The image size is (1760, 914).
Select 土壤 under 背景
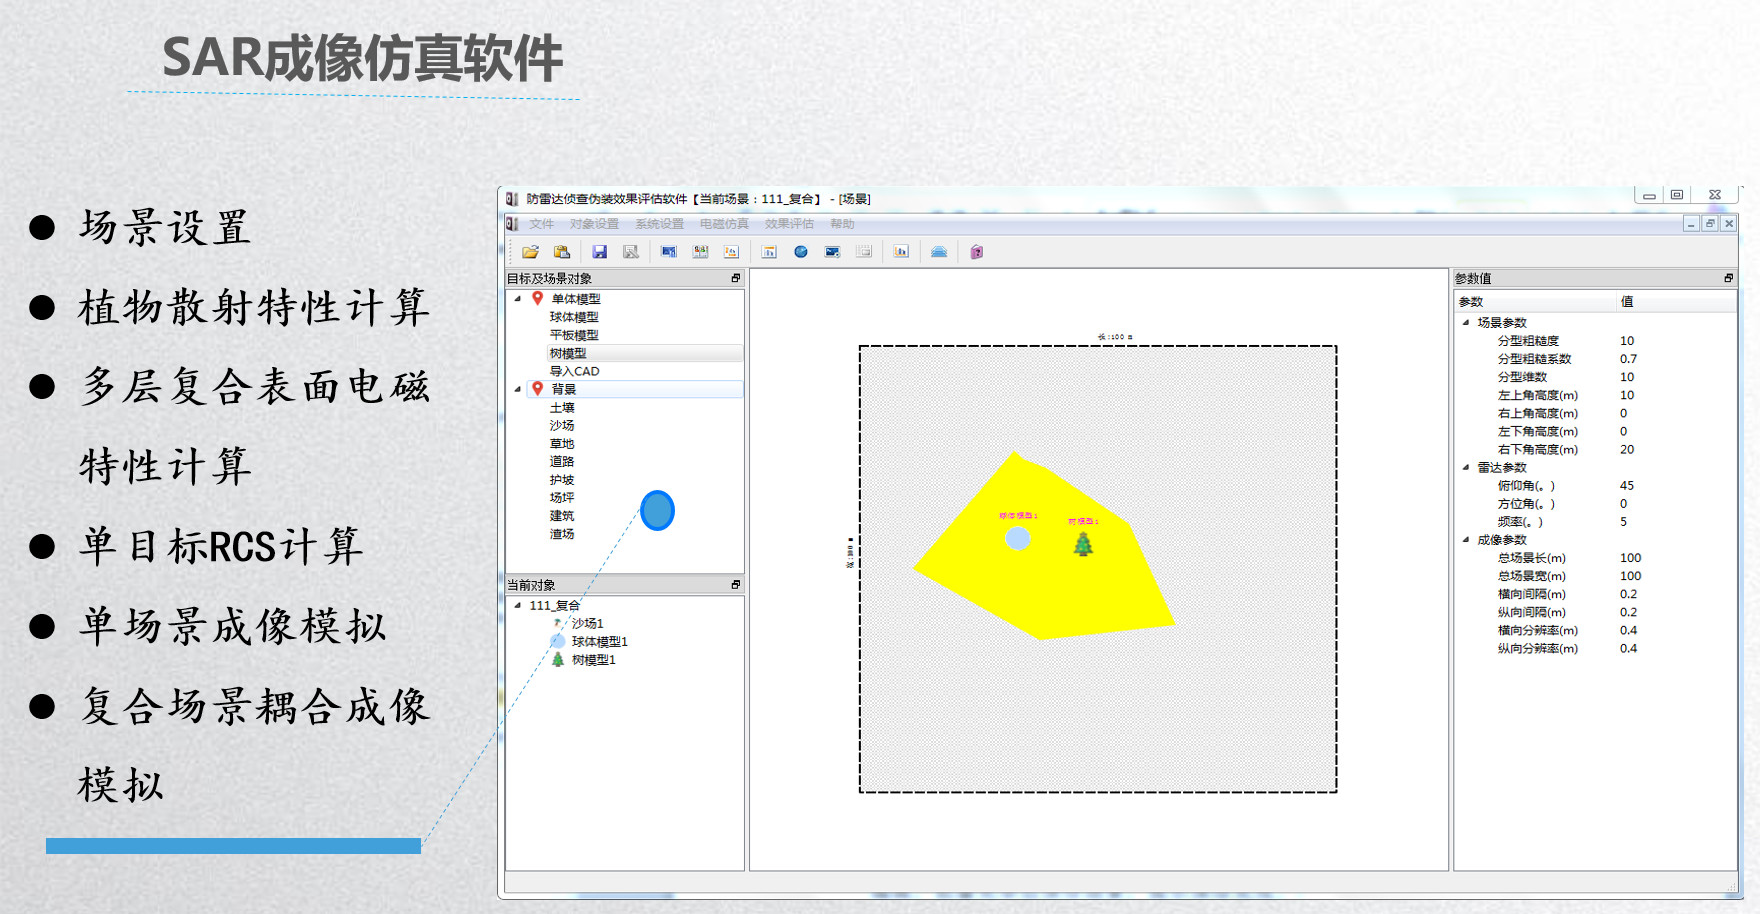tap(562, 408)
